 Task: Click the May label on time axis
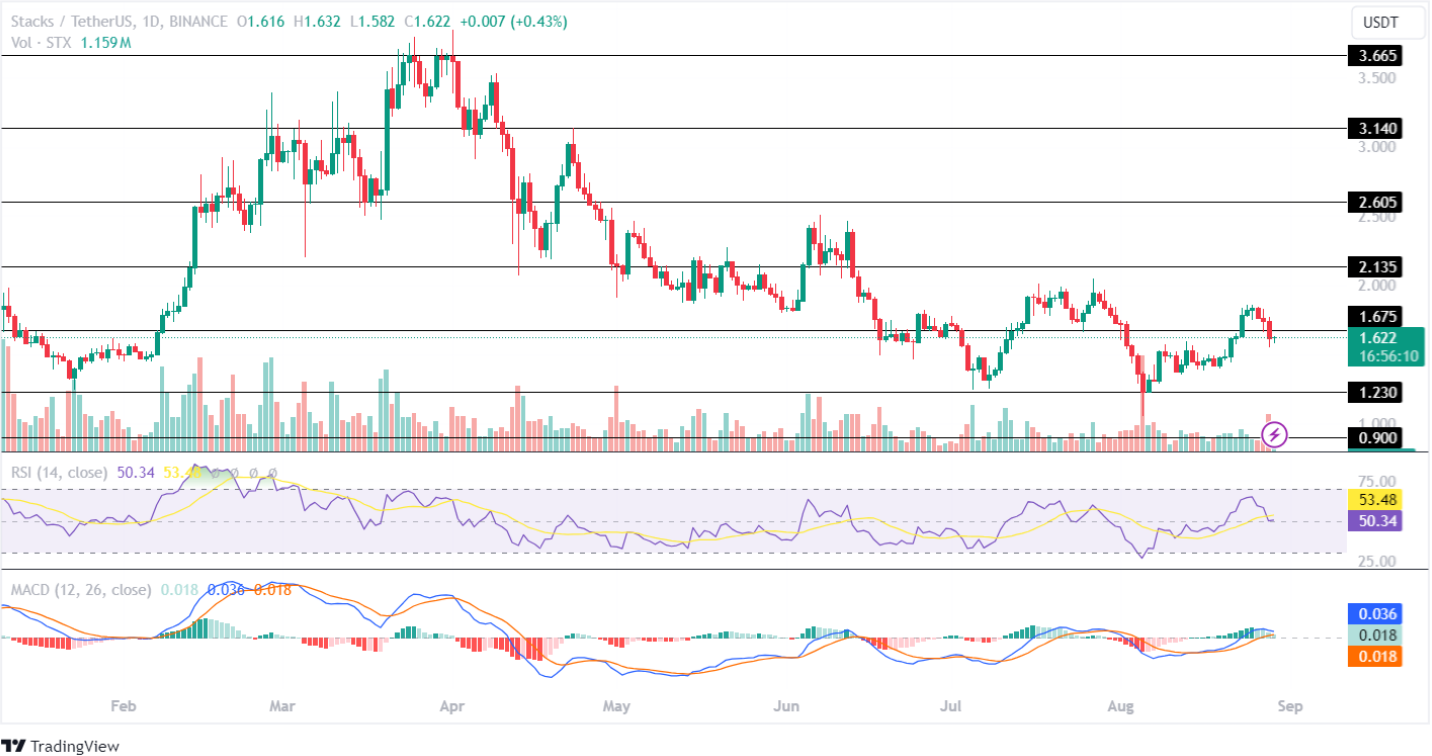click(617, 707)
